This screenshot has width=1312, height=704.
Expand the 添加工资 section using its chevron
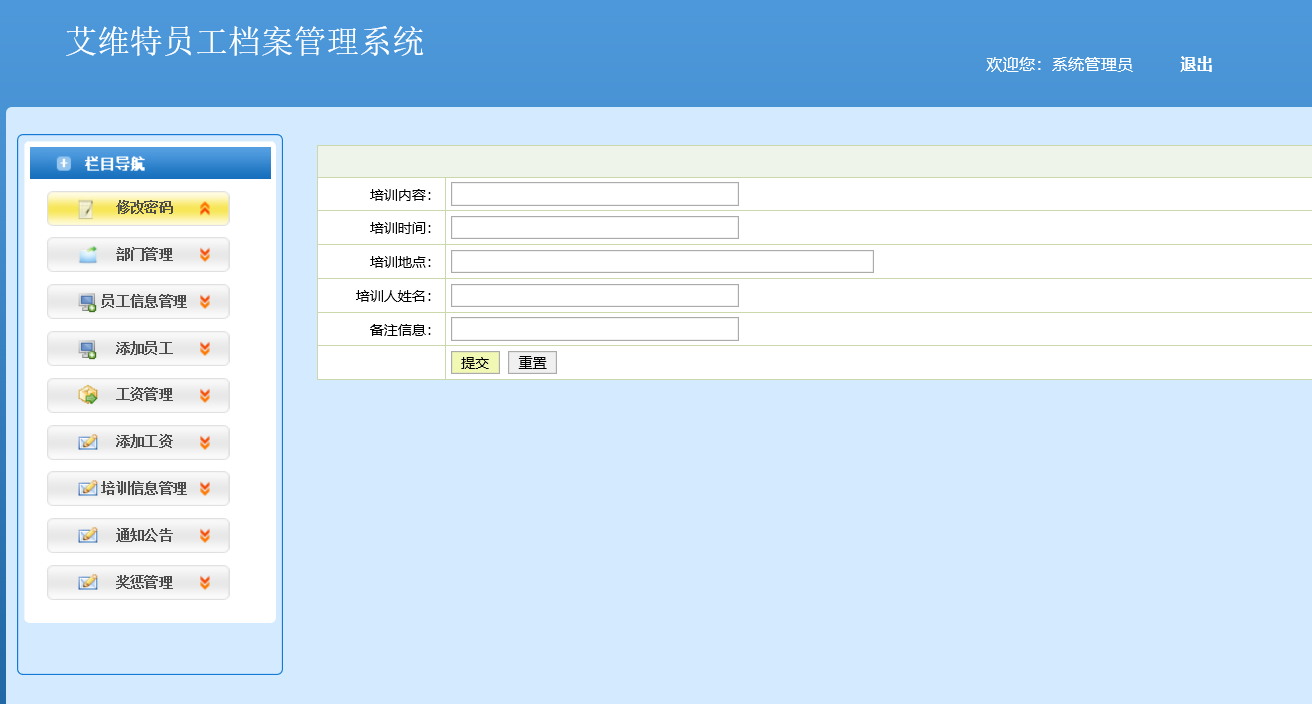[x=205, y=442]
